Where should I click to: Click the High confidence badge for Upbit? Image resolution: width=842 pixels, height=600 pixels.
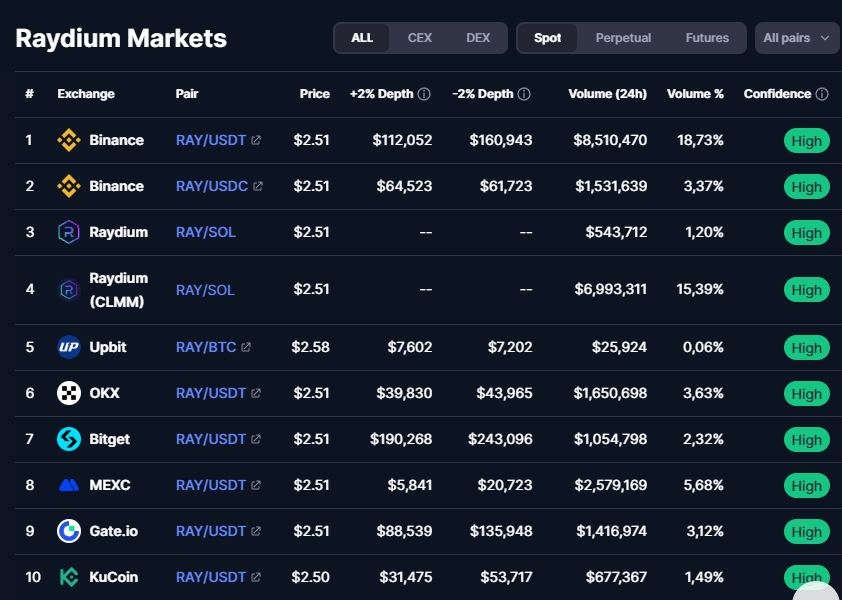point(807,348)
